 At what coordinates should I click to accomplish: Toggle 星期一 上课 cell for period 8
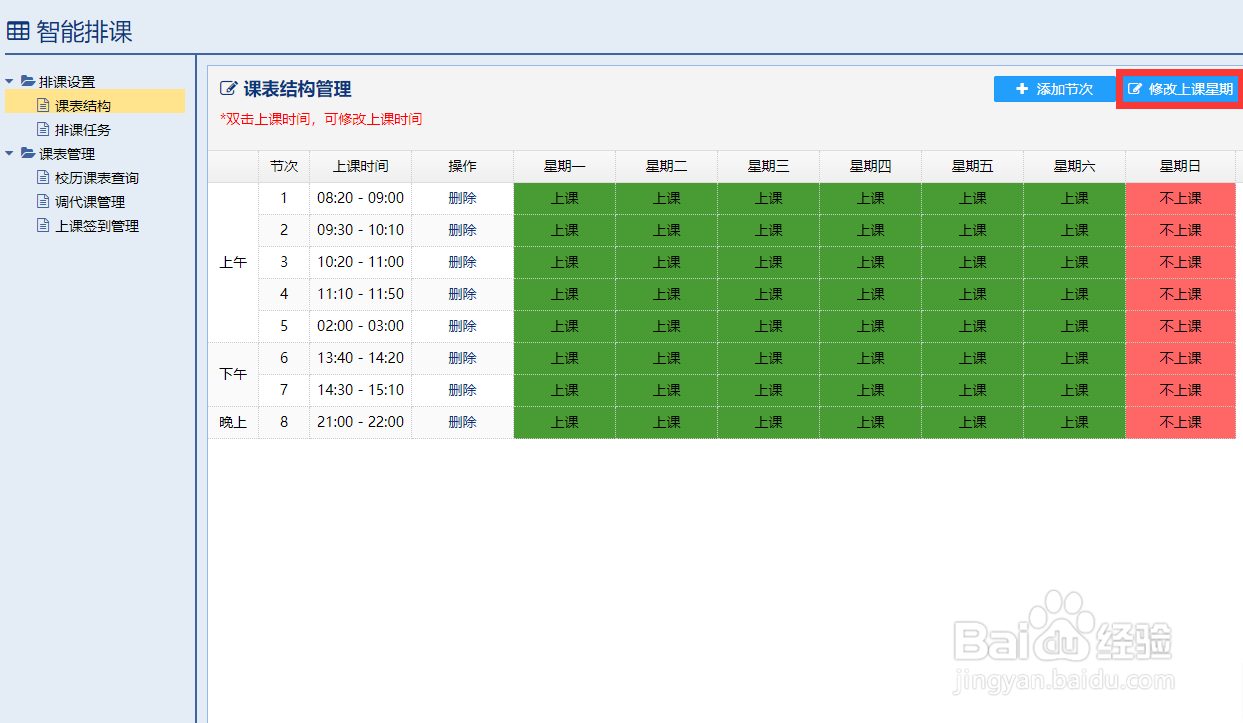pos(565,422)
